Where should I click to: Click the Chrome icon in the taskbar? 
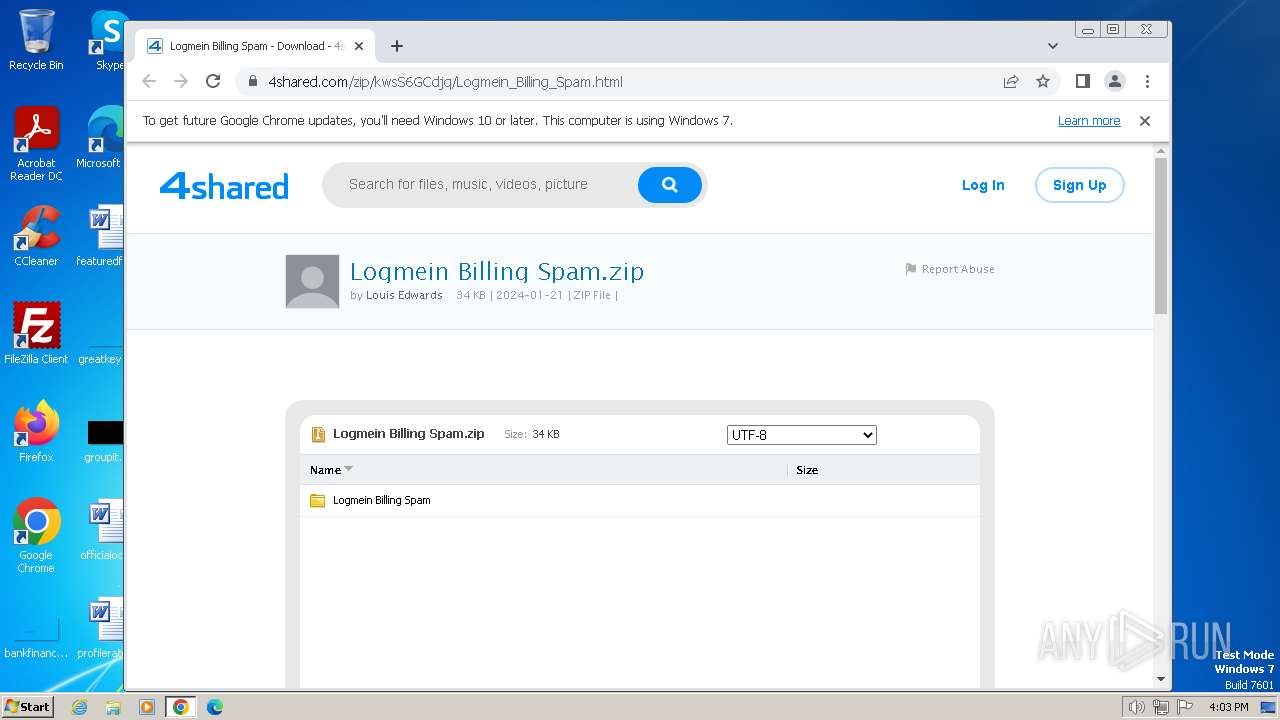click(181, 707)
